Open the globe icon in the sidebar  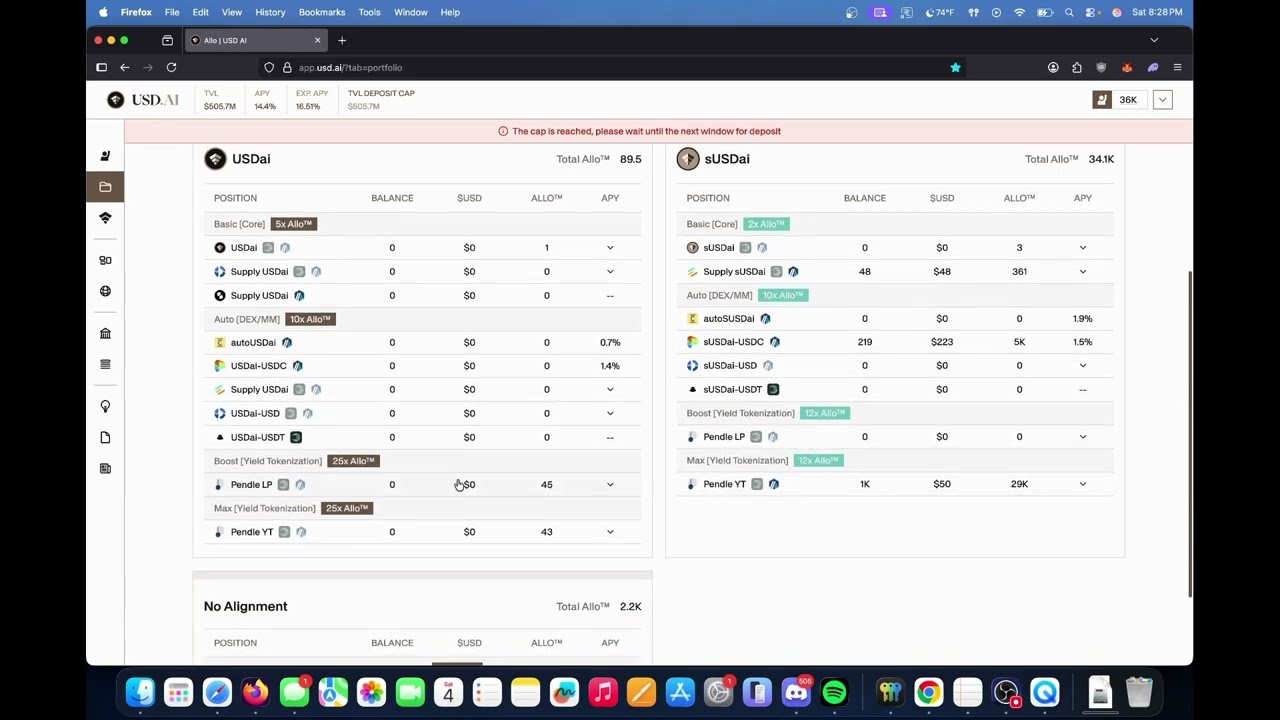point(105,291)
